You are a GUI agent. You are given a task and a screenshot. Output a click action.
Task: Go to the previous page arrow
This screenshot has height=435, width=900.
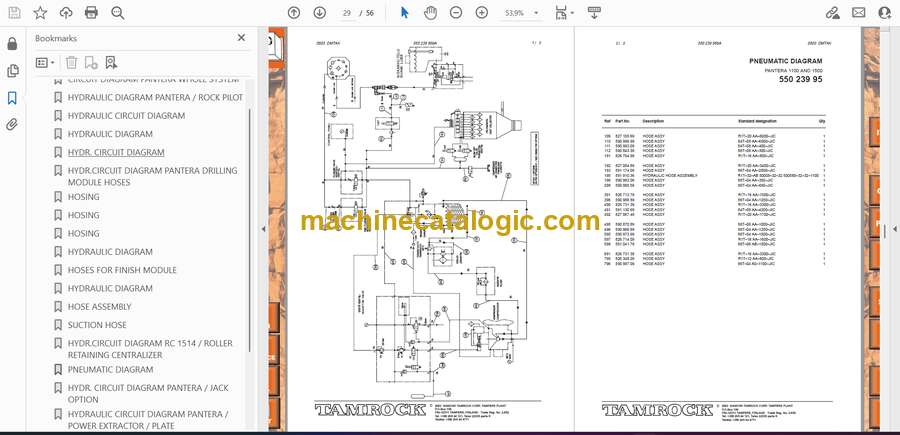(x=294, y=13)
